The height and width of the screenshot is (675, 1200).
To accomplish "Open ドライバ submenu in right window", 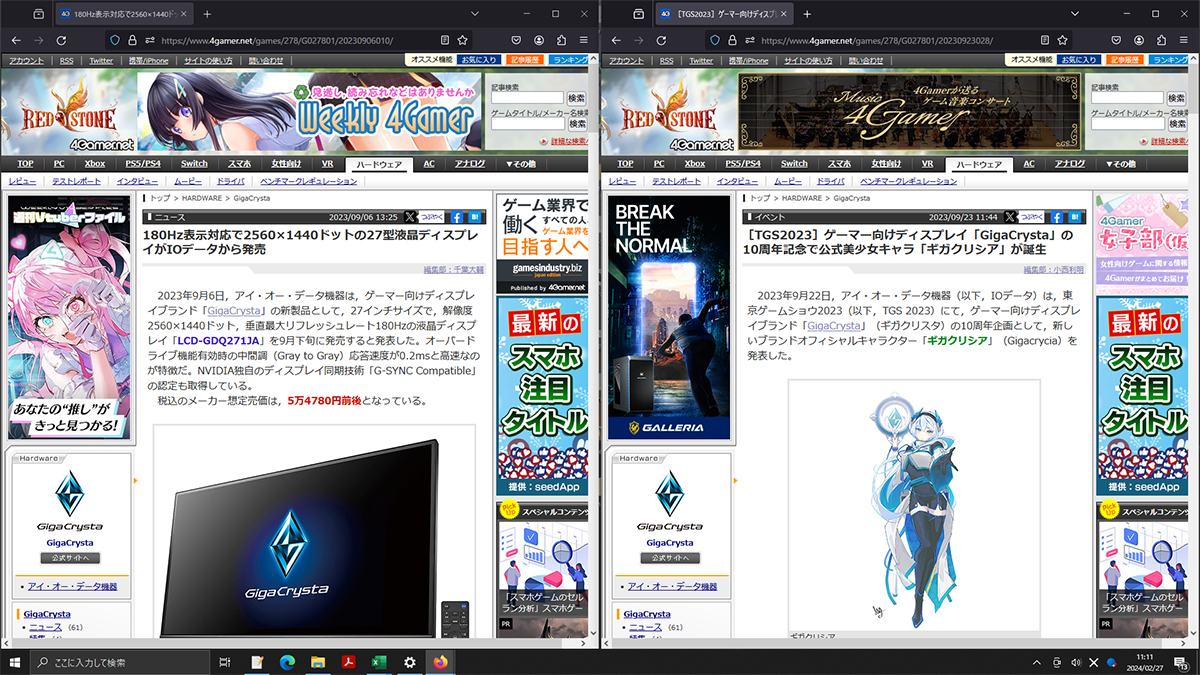I will pyautogui.click(x=831, y=181).
